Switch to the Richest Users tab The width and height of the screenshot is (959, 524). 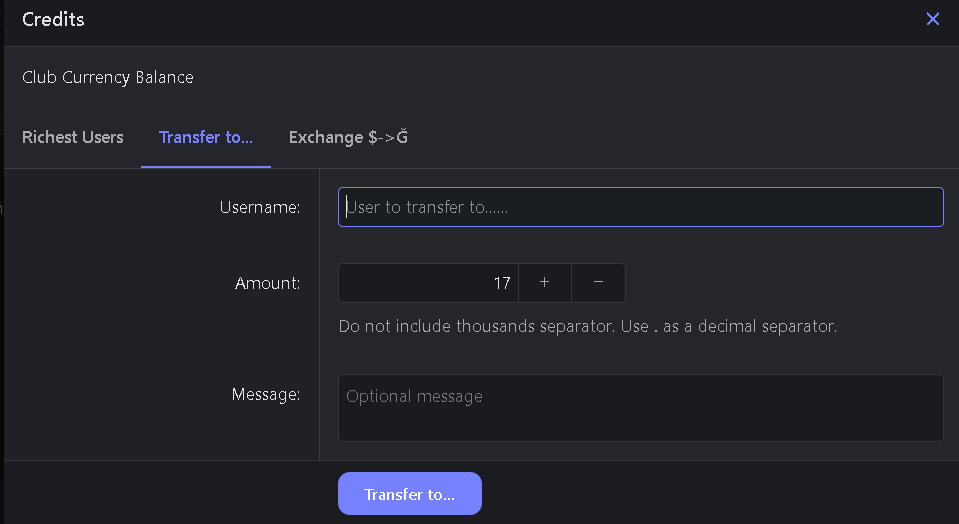[x=73, y=137]
